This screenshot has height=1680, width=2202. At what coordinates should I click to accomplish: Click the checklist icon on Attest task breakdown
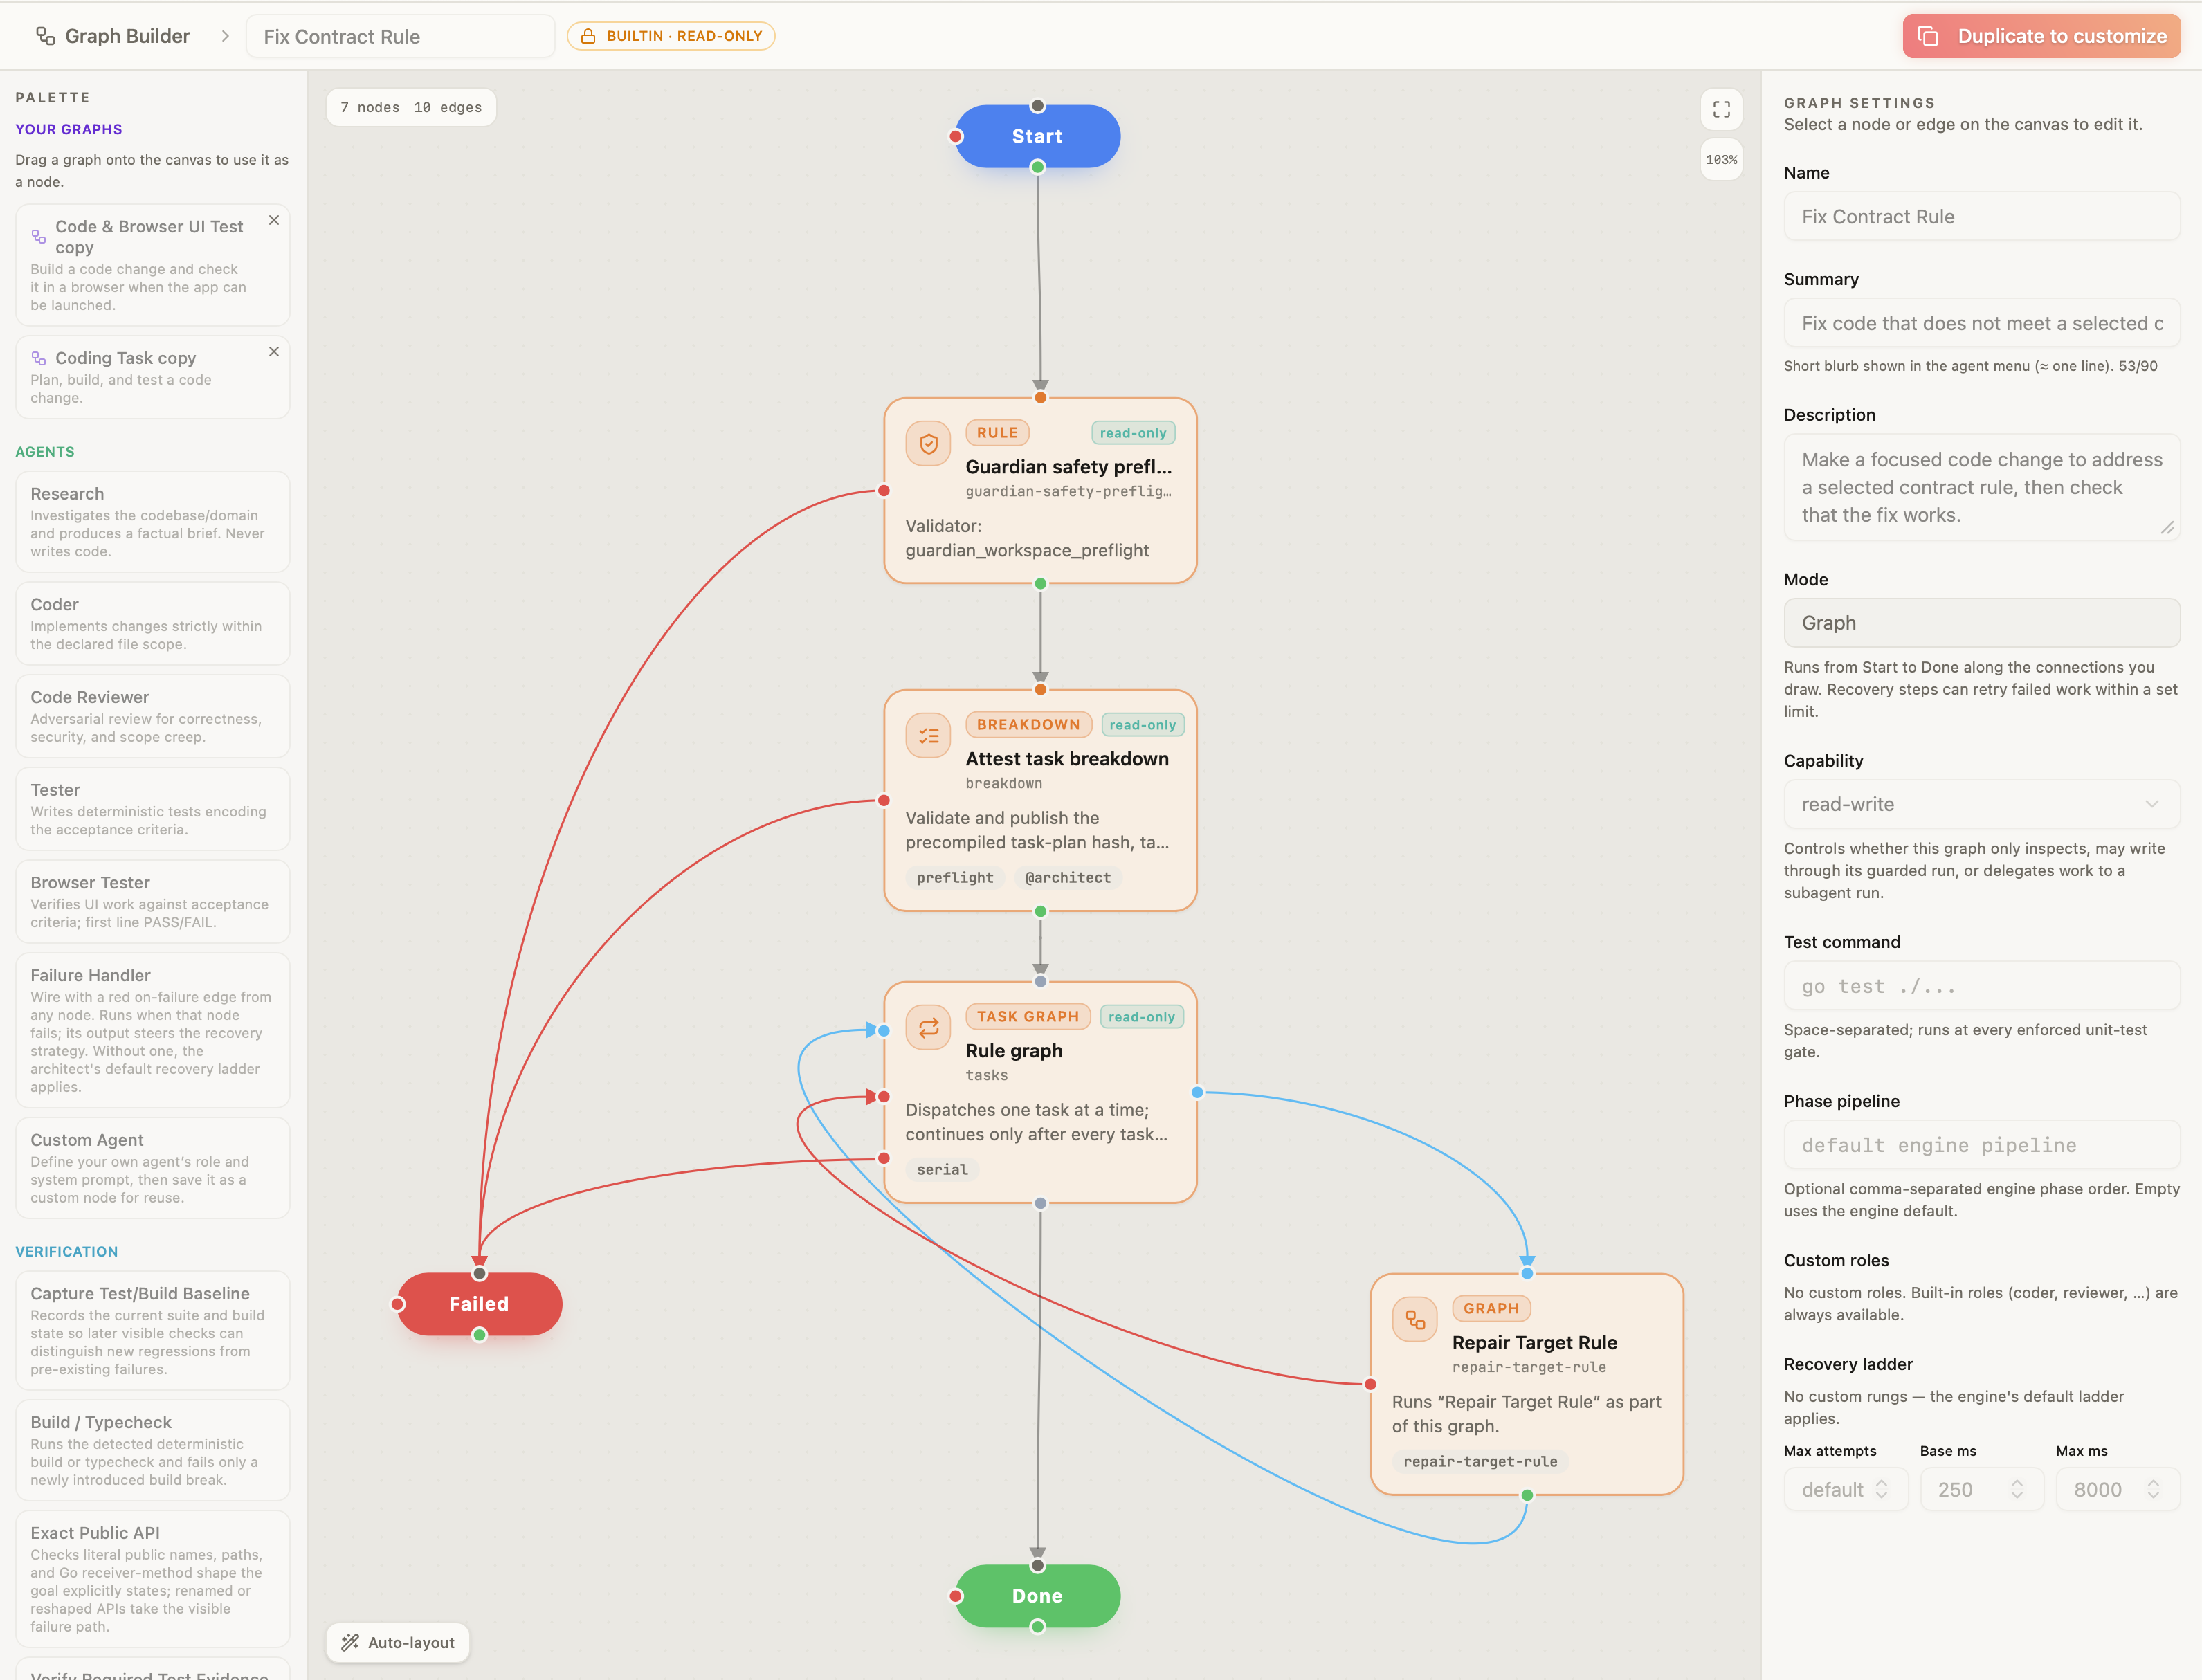pos(928,735)
